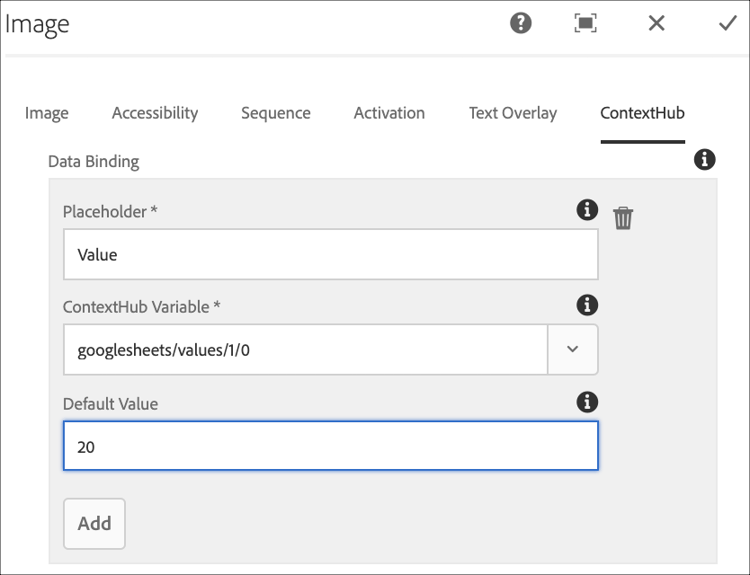This screenshot has width=750, height=575.
Task: Show info tooltip for Placeholder field
Action: pyautogui.click(x=587, y=209)
